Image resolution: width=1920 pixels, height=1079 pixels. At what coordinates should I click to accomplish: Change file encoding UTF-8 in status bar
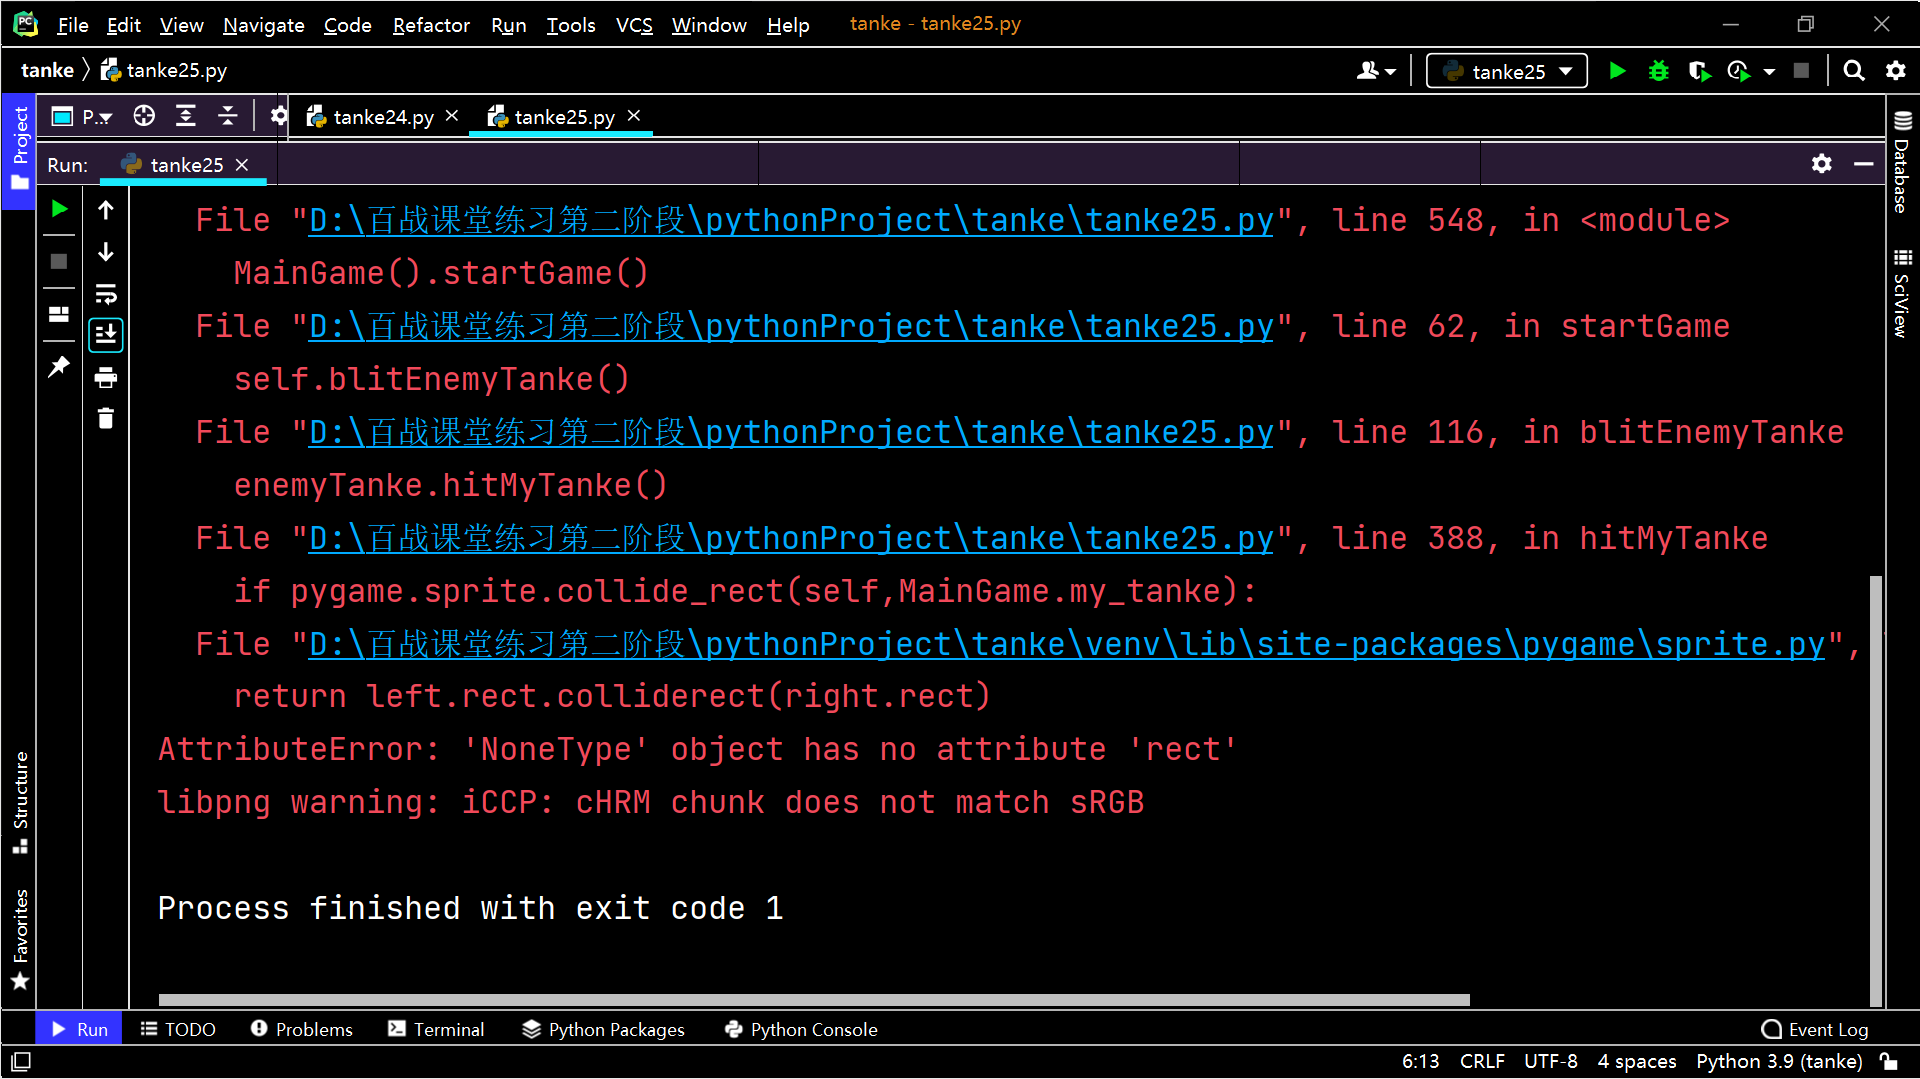click(1551, 1061)
